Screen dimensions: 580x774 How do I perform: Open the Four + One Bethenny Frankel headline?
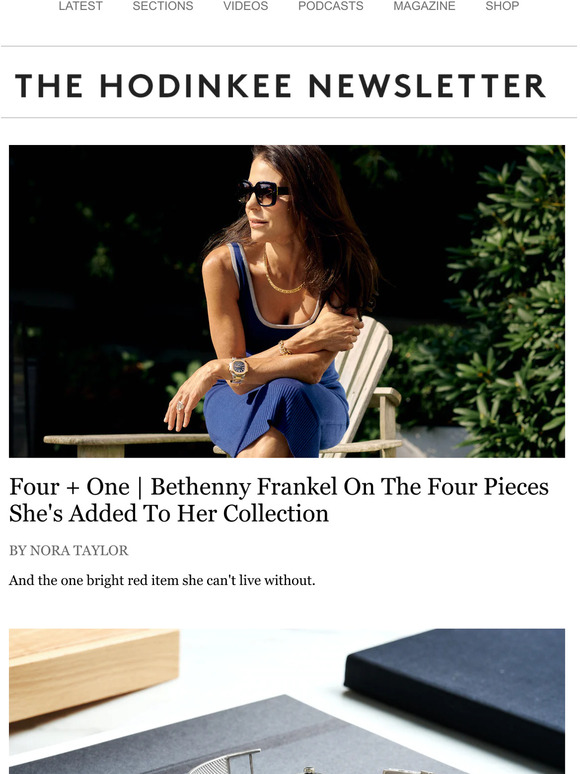coord(279,500)
